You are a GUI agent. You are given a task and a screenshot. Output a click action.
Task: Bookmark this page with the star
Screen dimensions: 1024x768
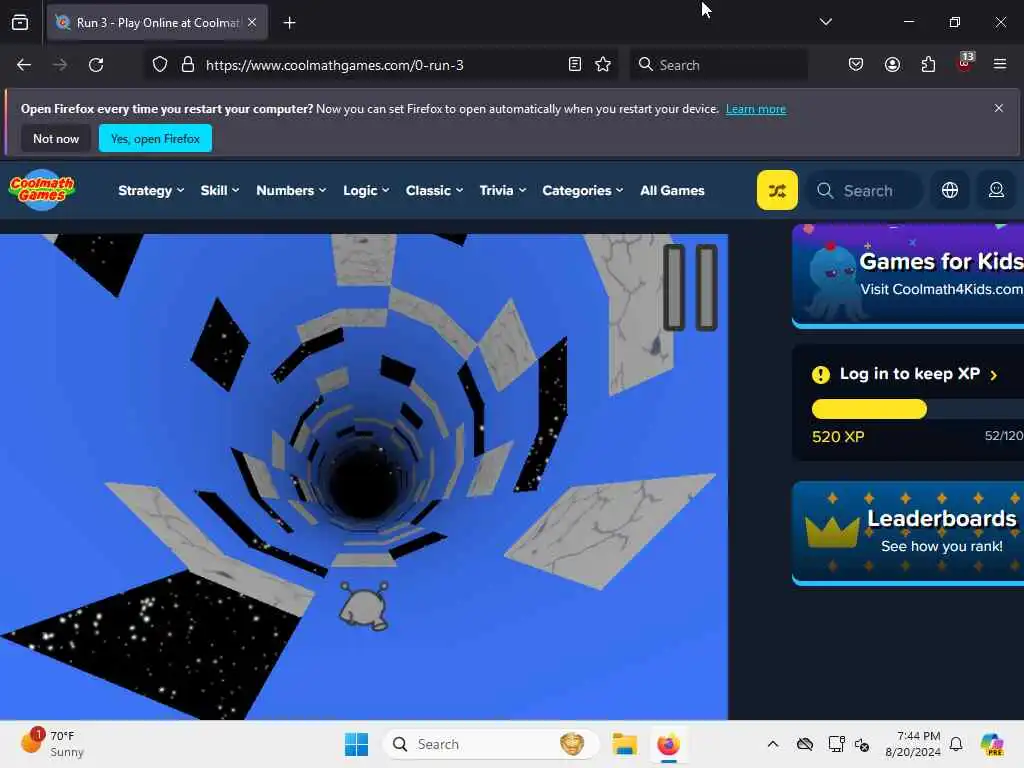(x=603, y=65)
